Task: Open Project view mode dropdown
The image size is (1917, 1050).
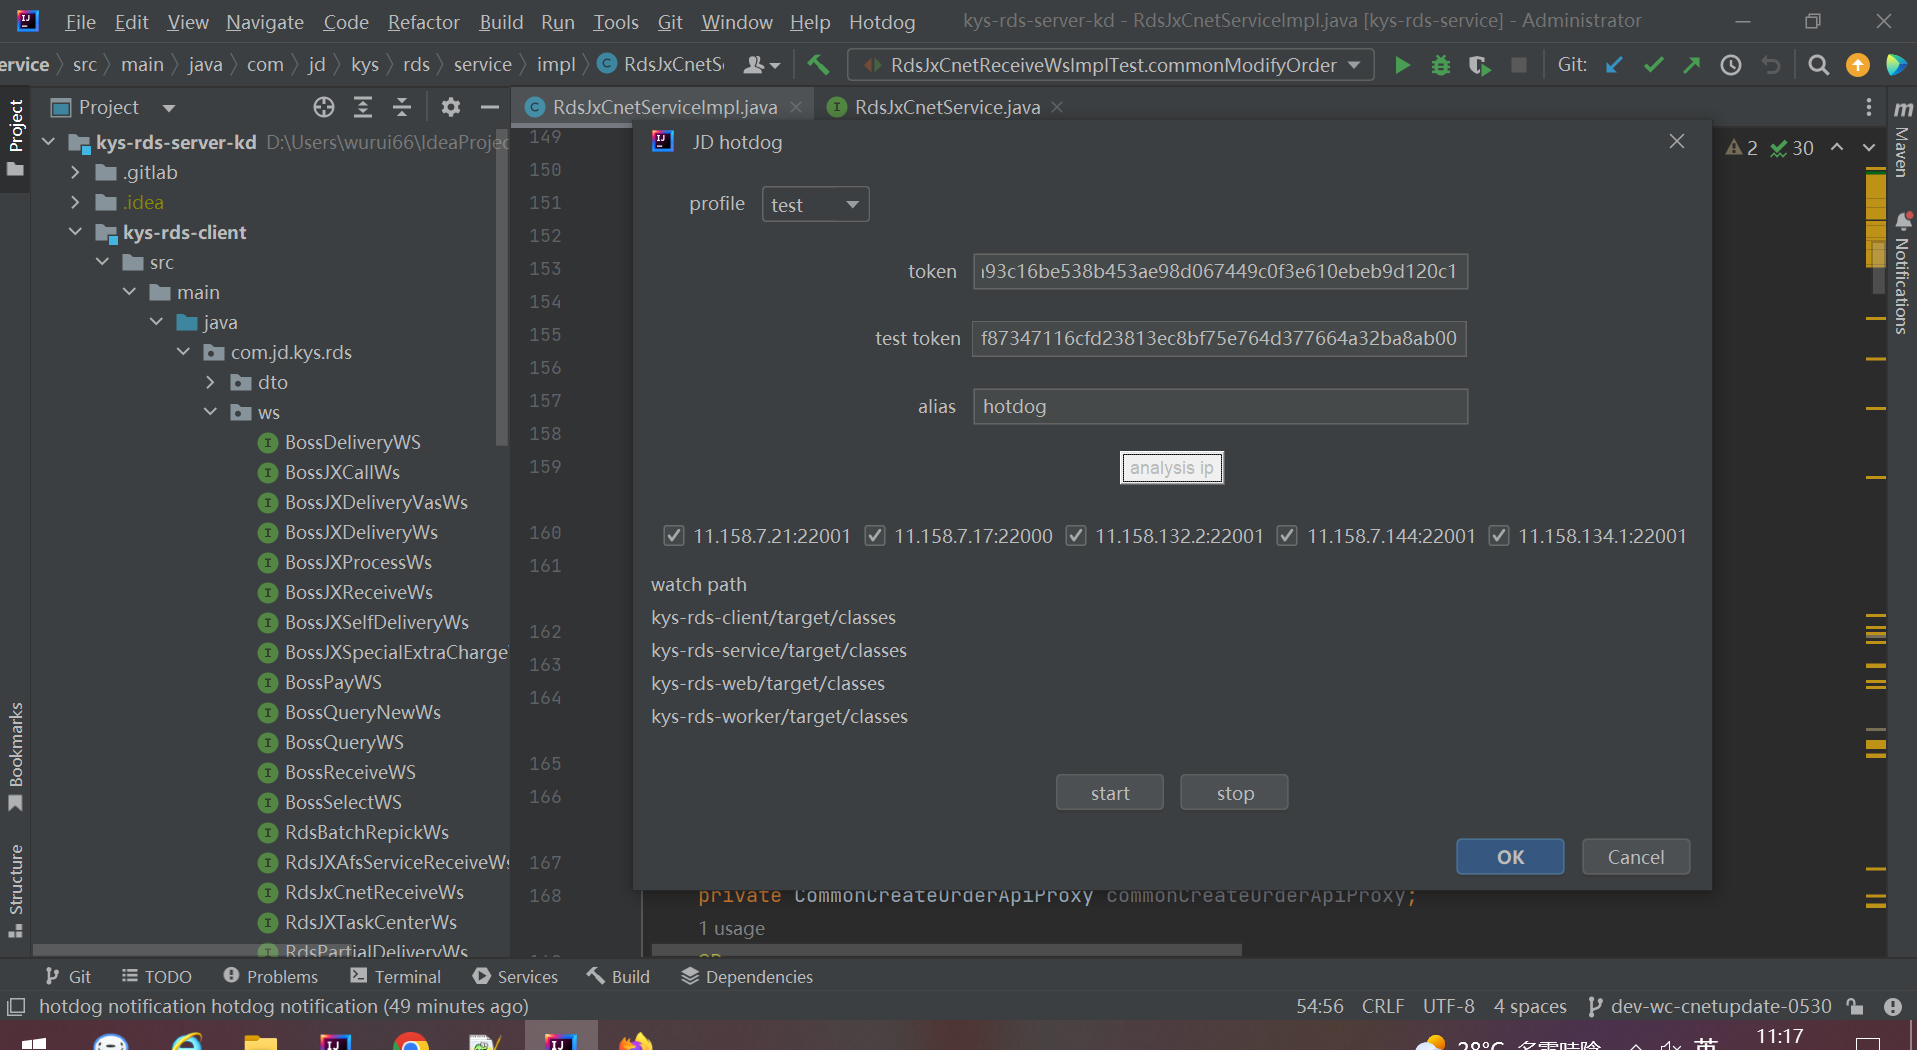Action: 168,107
